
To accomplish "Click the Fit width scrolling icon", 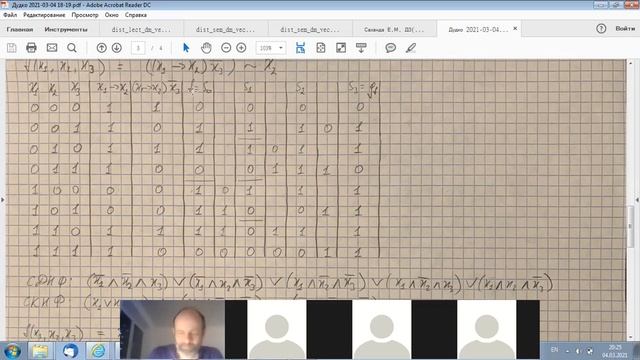I will (300, 48).
